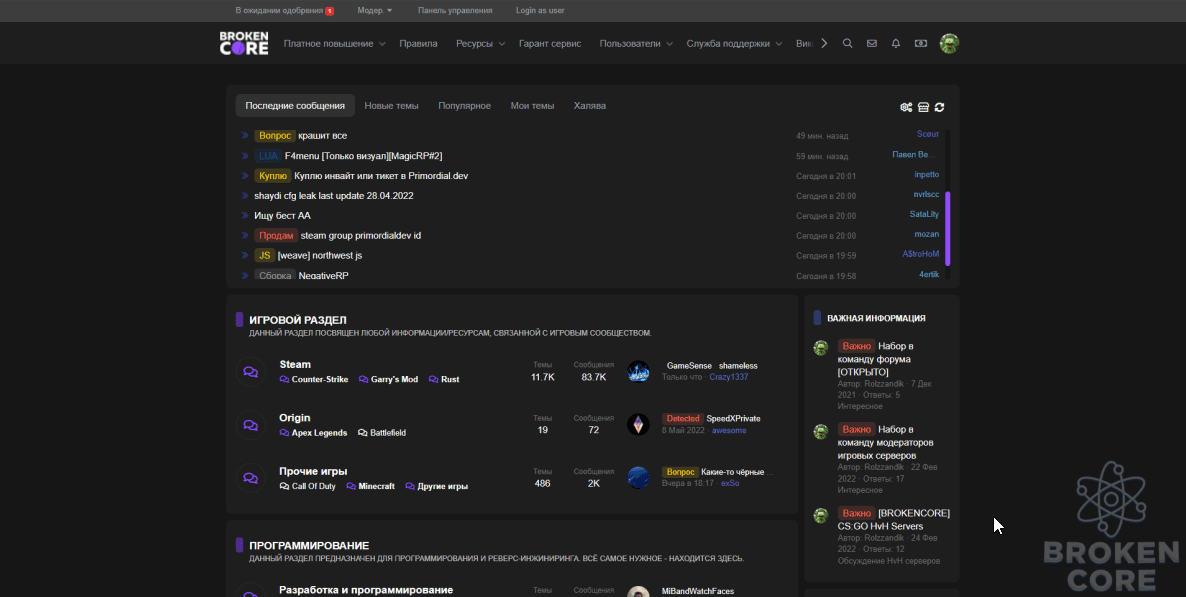Open thread shaydi cfg leak last update
The height and width of the screenshot is (597, 1186).
tap(334, 196)
